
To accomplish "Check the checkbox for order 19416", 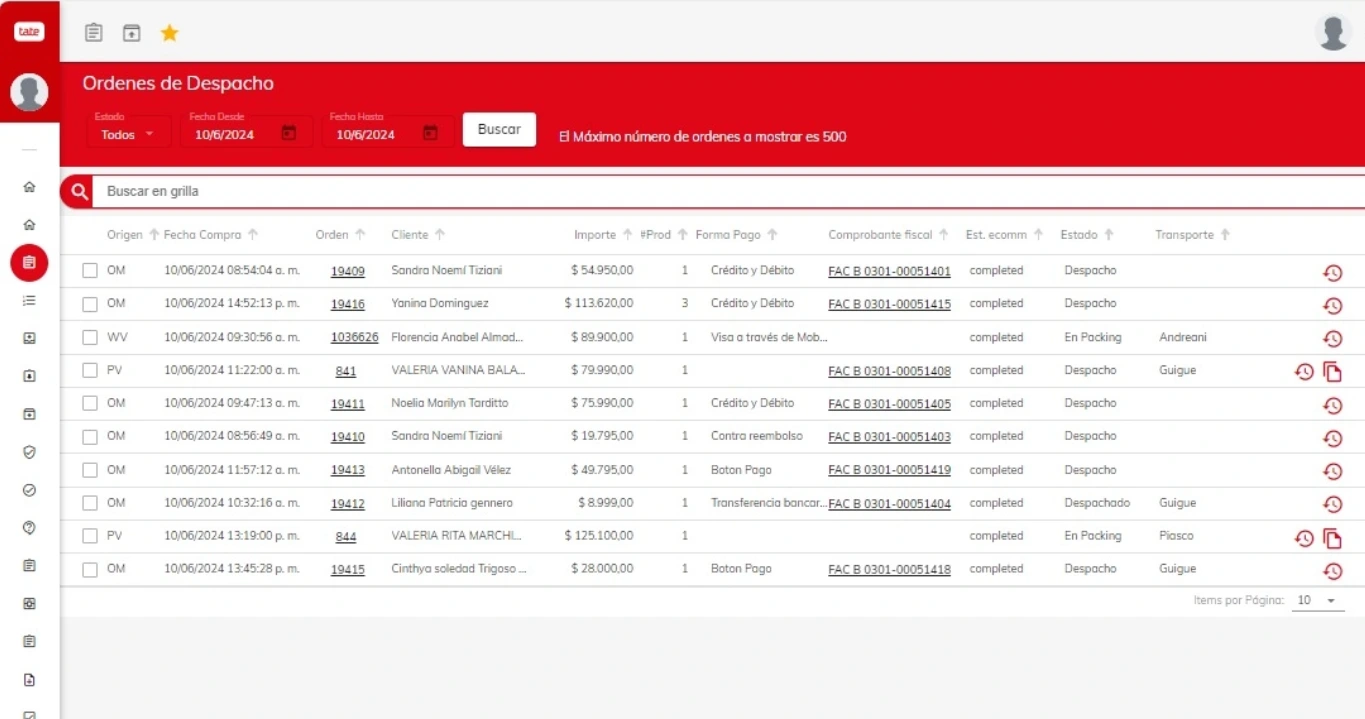I will [x=88, y=304].
